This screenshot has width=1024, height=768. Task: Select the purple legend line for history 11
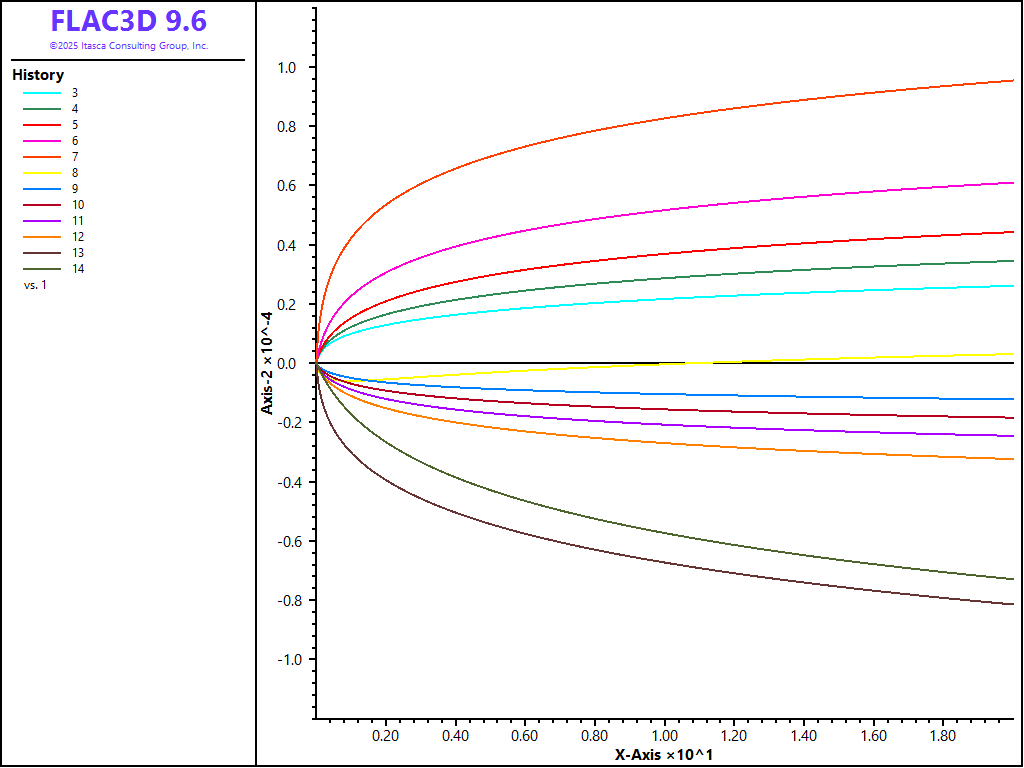[x=43, y=221]
